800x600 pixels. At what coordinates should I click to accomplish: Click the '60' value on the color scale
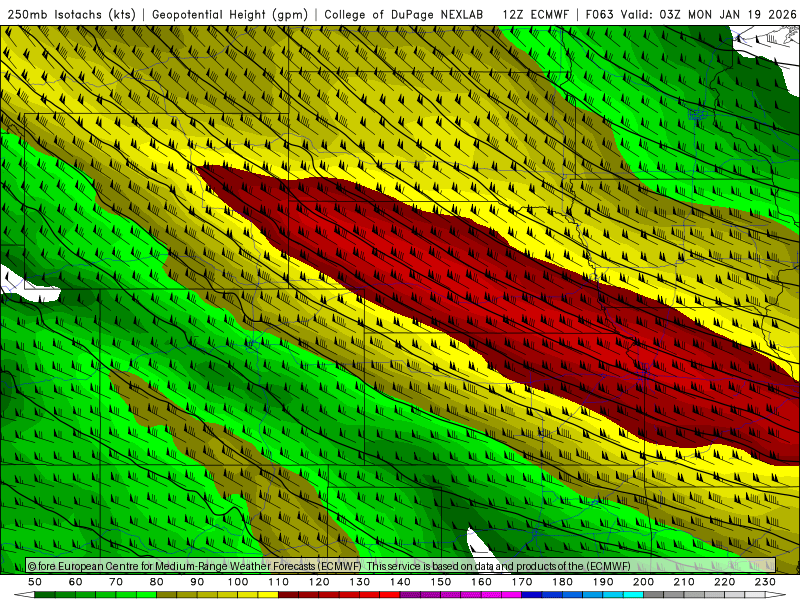coord(76,582)
